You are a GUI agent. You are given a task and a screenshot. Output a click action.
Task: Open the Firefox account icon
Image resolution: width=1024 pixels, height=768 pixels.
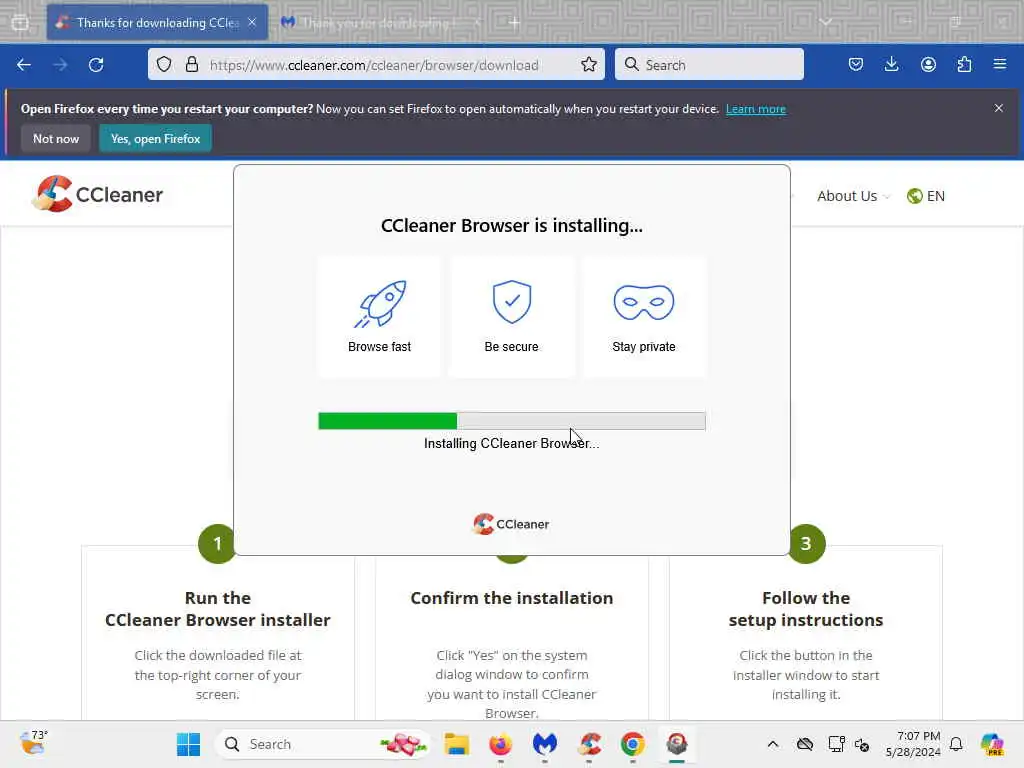click(928, 64)
